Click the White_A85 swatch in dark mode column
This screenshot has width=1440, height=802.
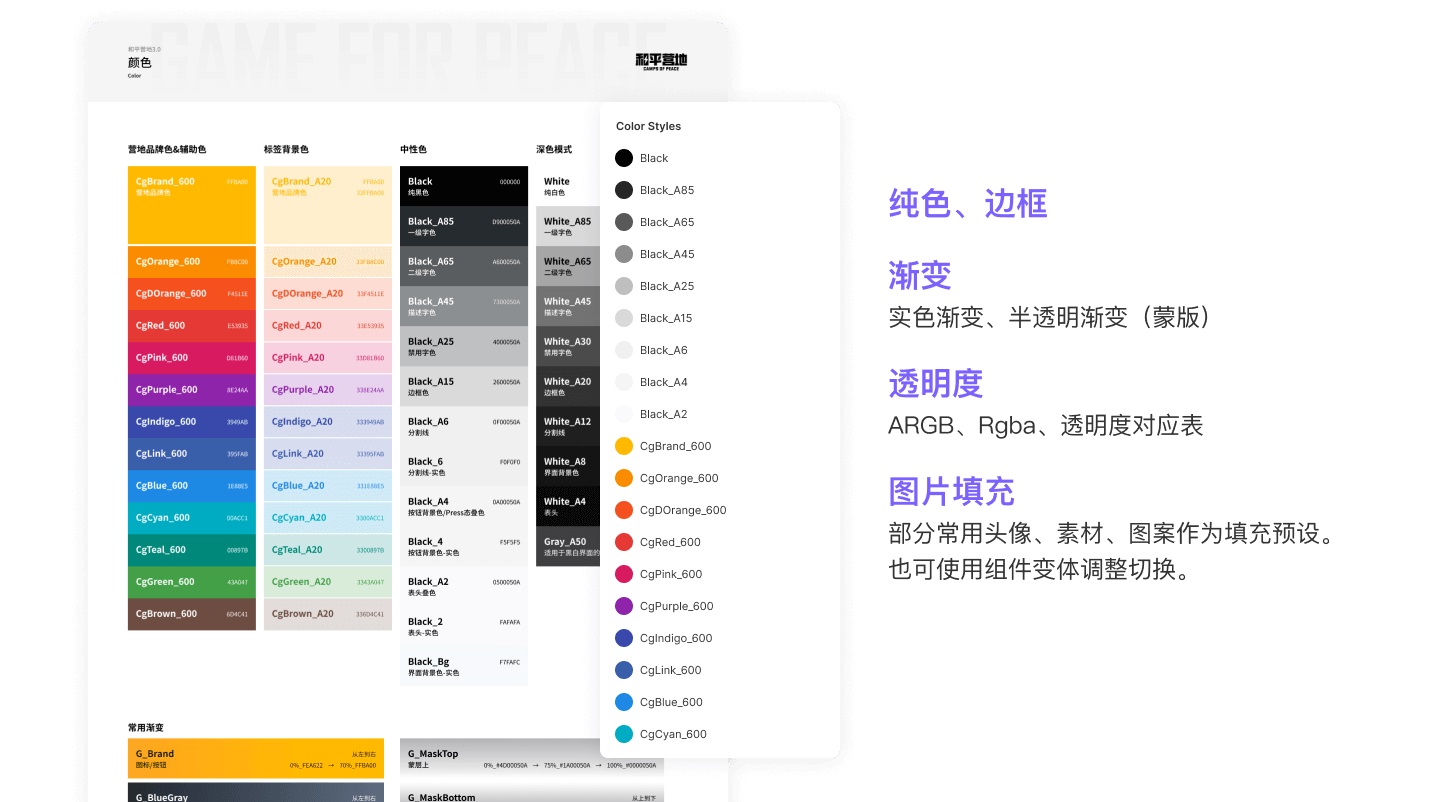[x=568, y=226]
